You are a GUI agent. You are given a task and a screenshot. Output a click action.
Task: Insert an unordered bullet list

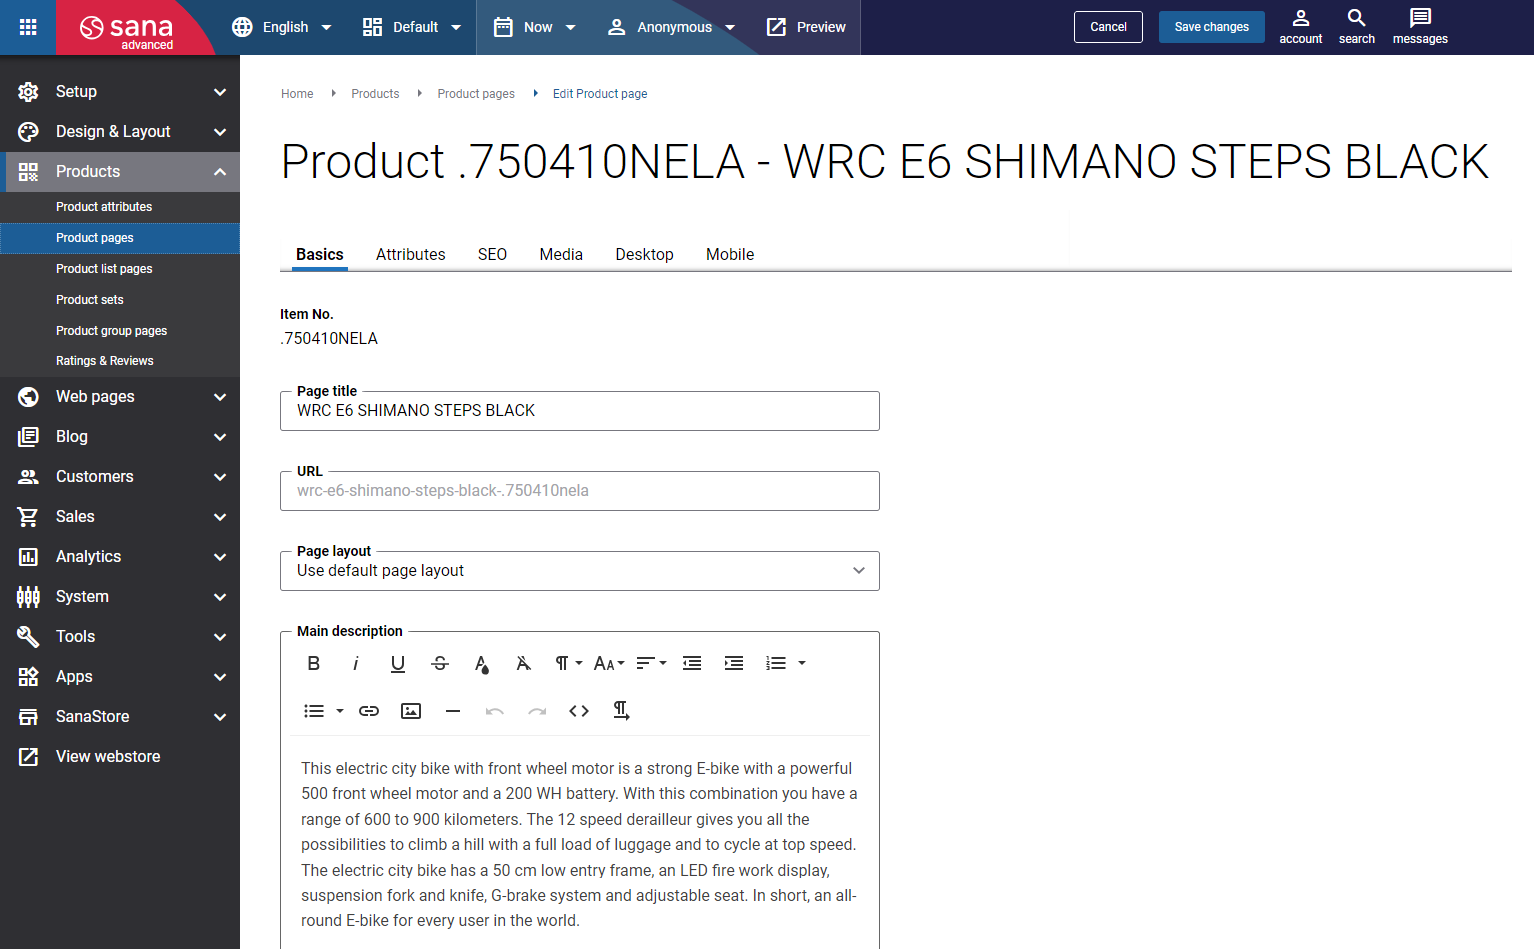314,711
